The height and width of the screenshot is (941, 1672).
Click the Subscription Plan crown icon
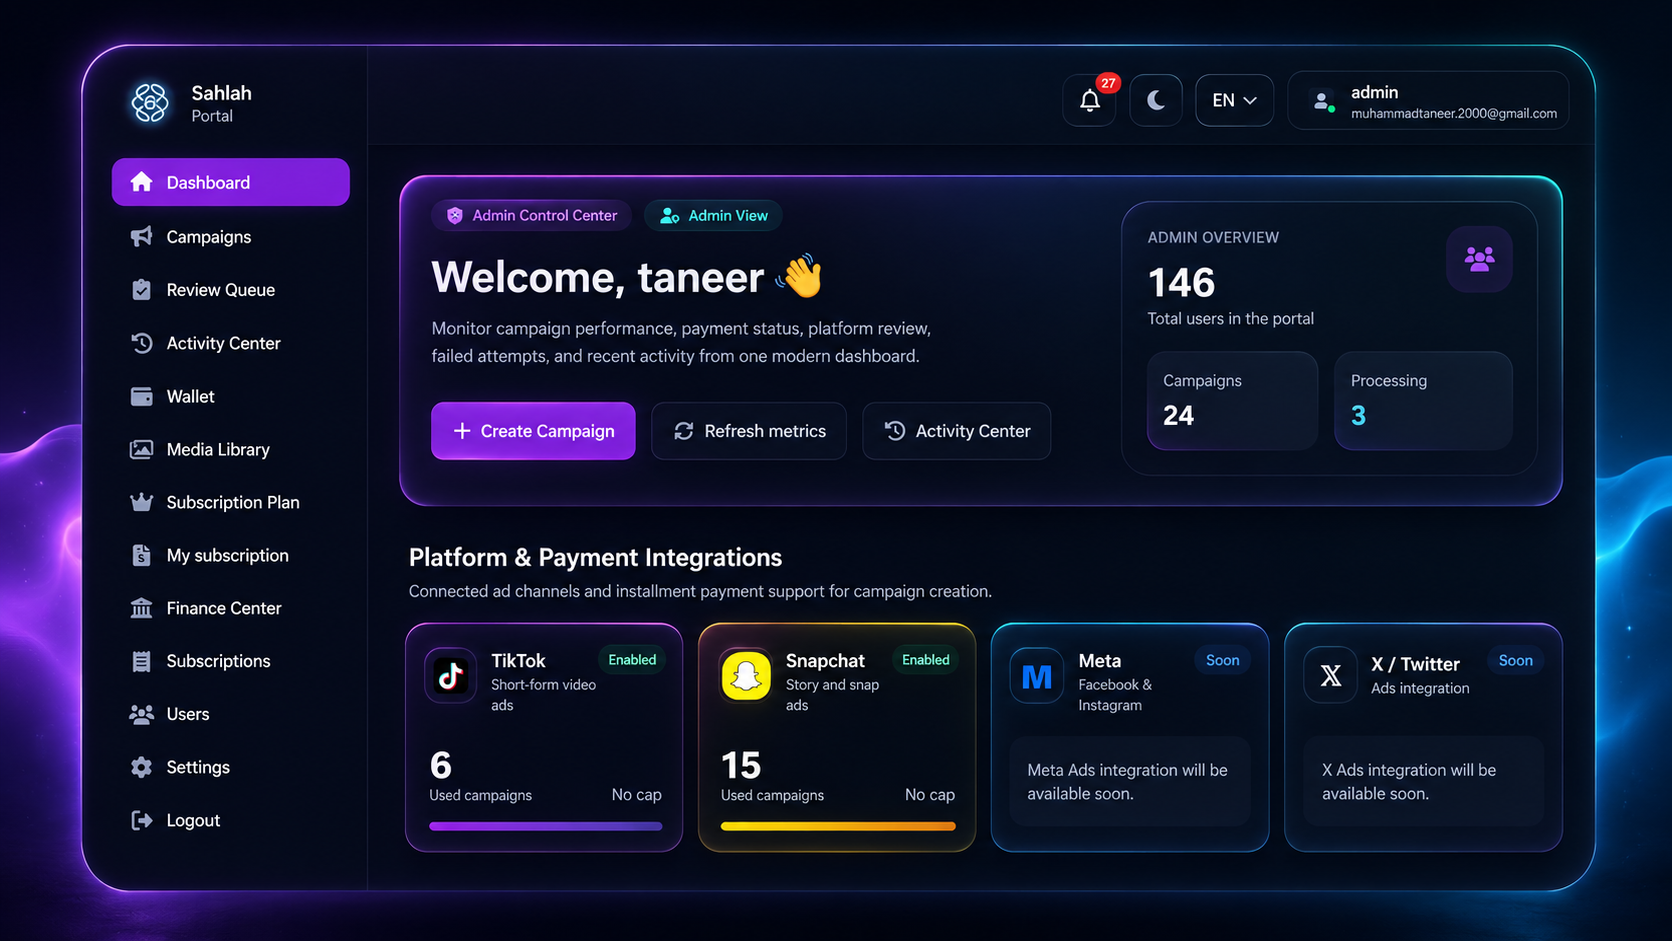(x=141, y=502)
